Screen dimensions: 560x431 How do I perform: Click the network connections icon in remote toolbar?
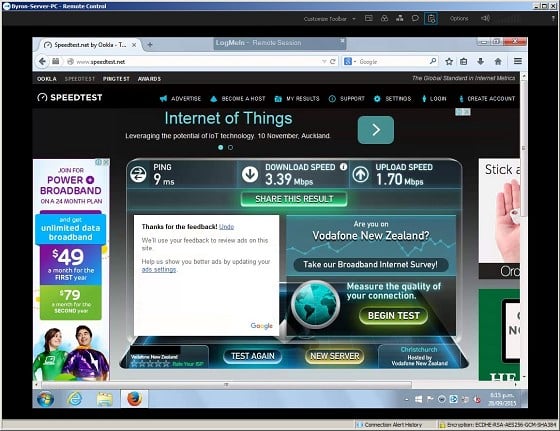(x=400, y=18)
